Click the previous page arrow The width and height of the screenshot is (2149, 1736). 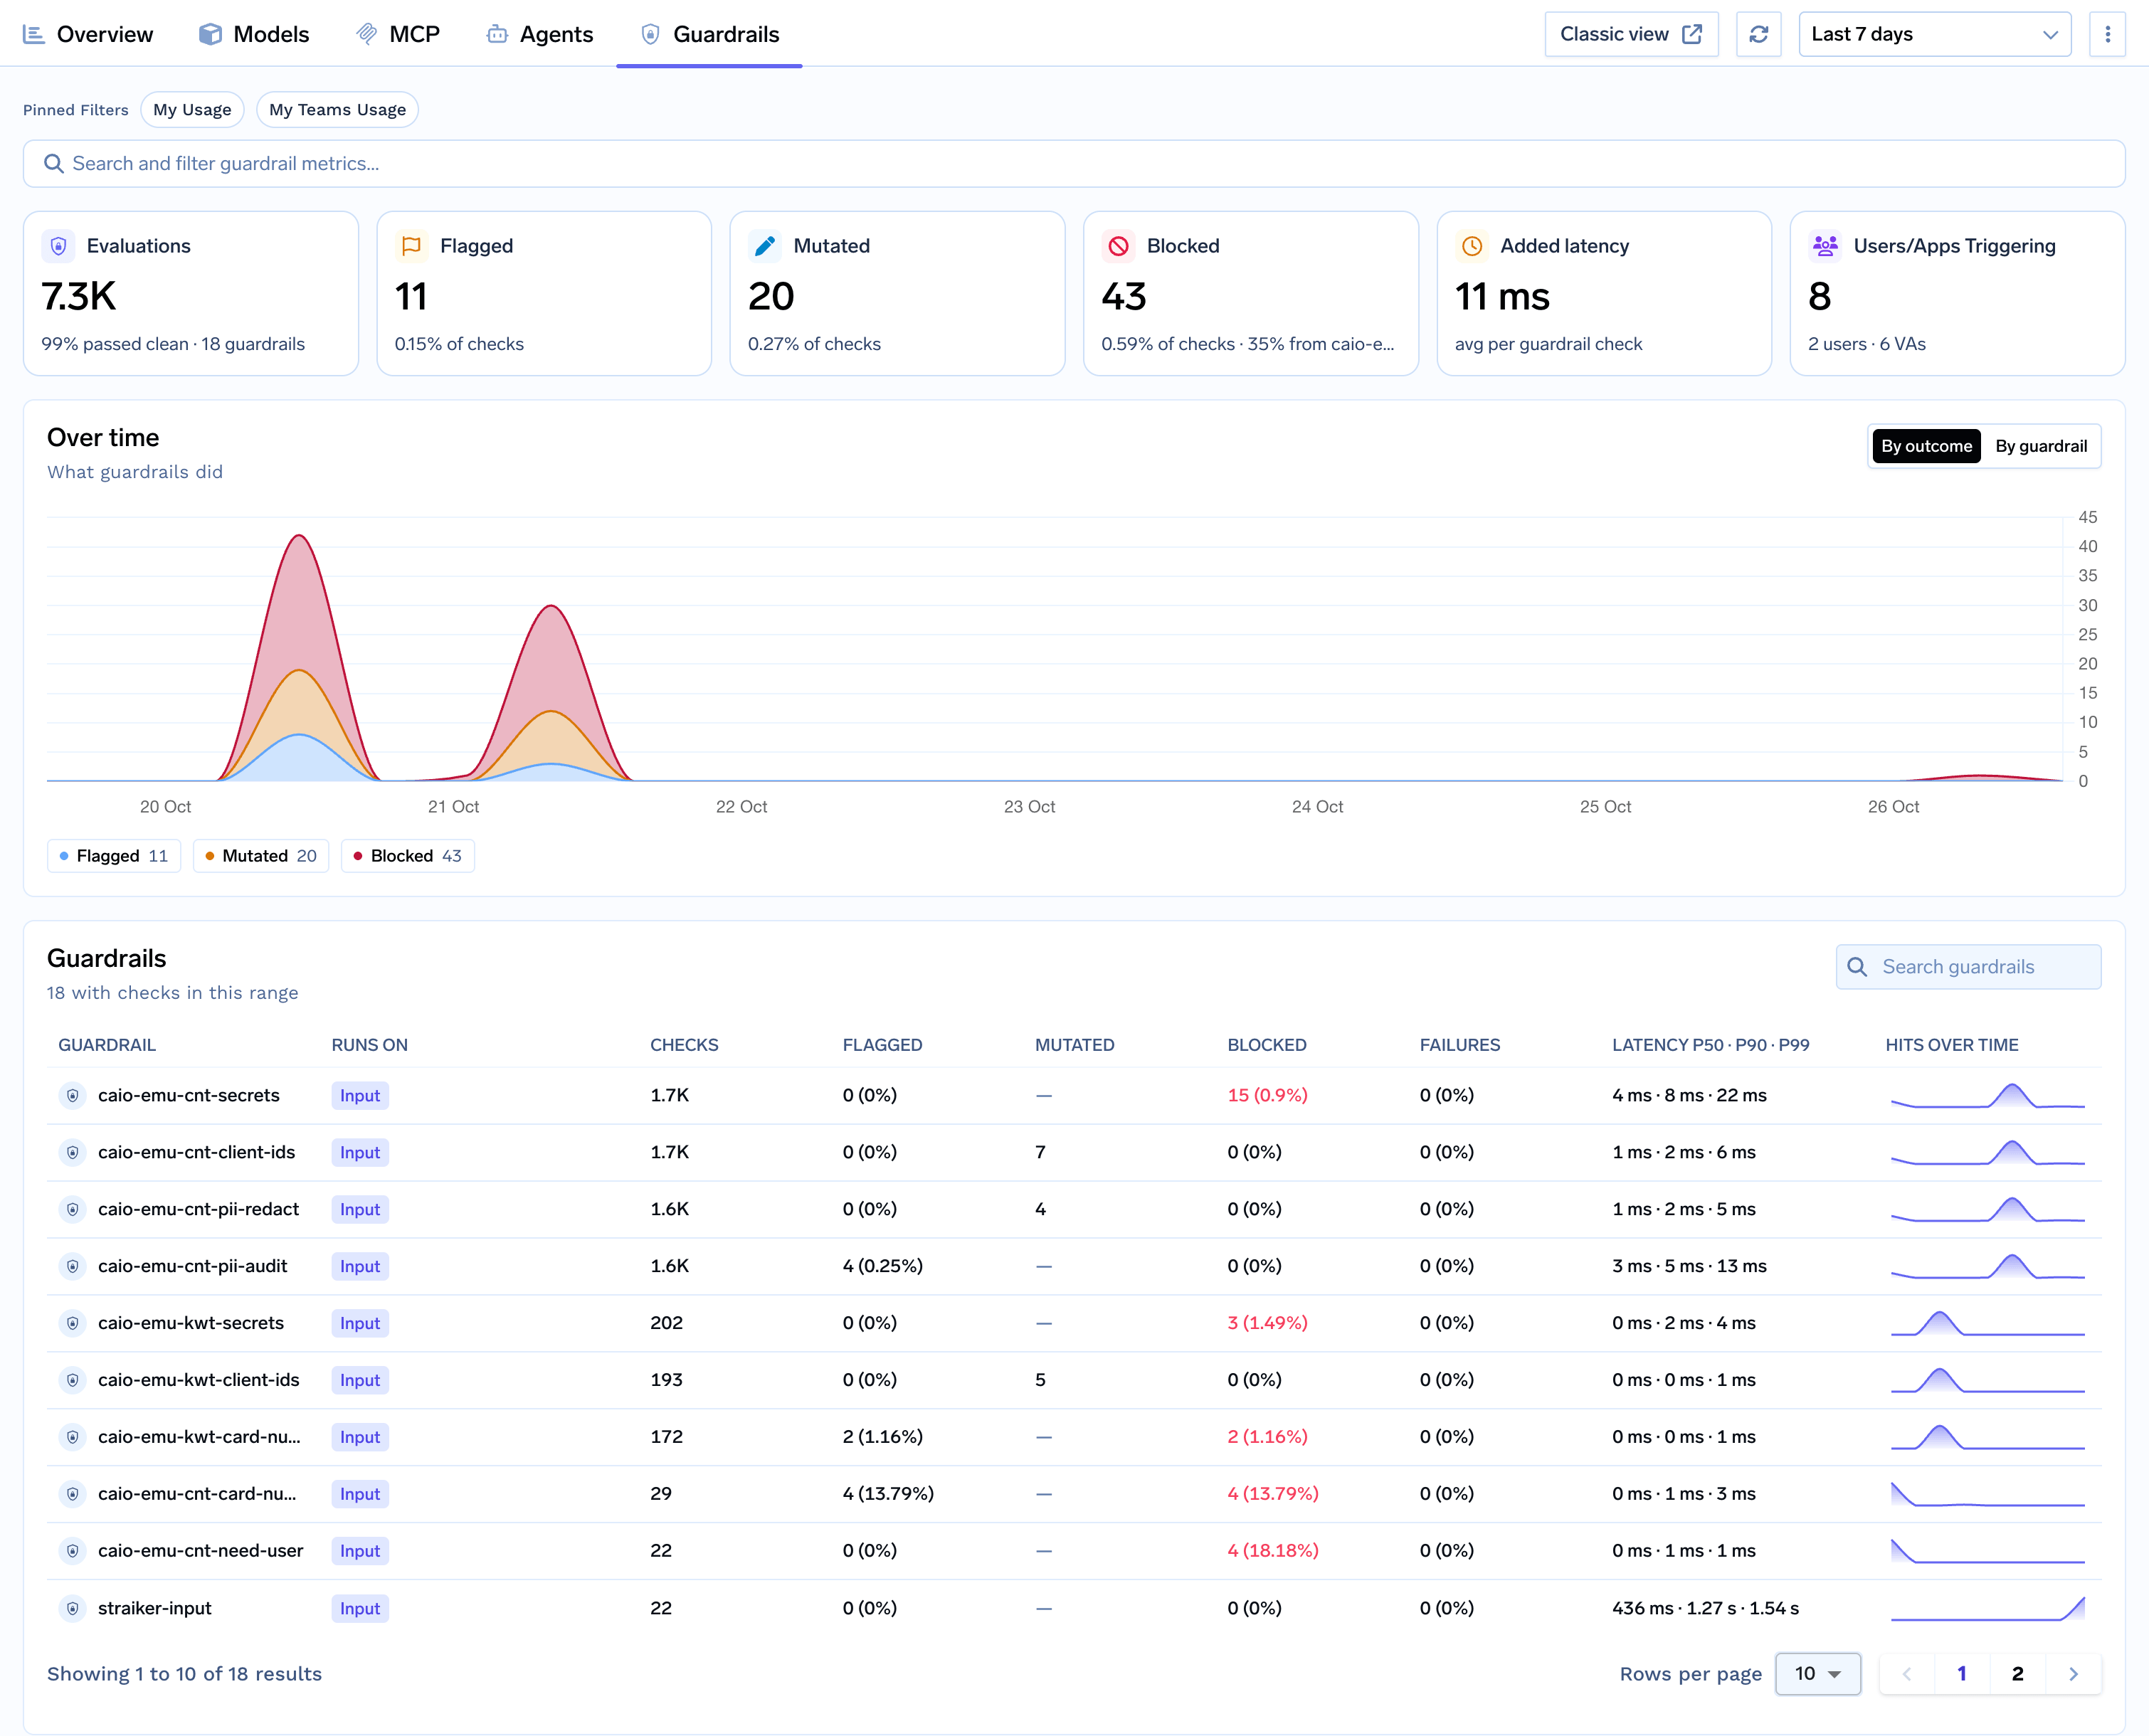tap(1906, 1674)
